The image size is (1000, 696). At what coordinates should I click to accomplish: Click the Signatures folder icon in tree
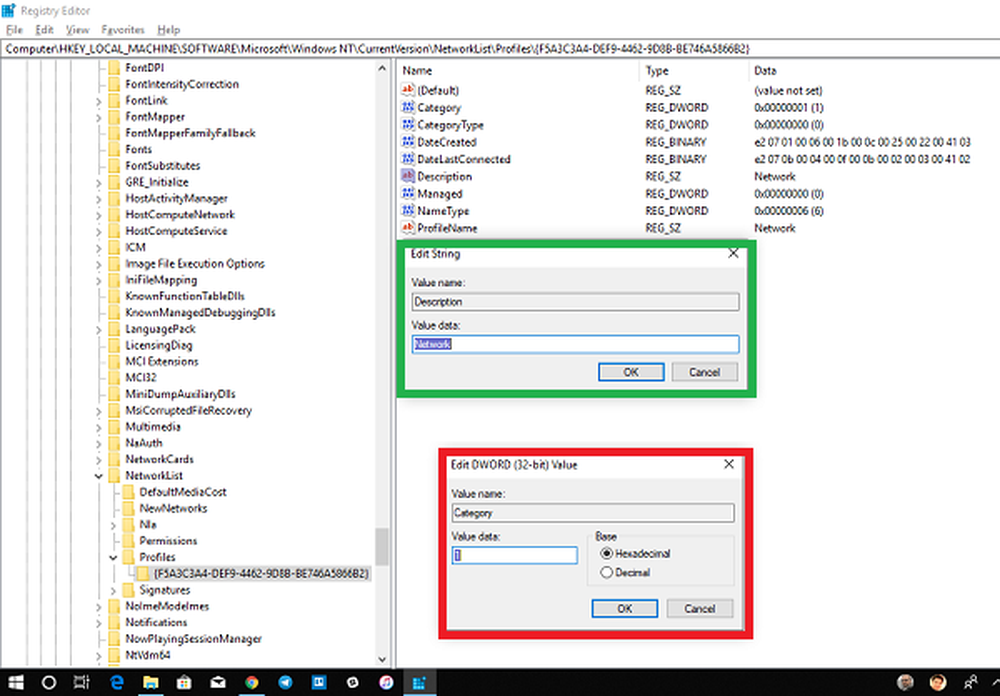click(x=128, y=590)
